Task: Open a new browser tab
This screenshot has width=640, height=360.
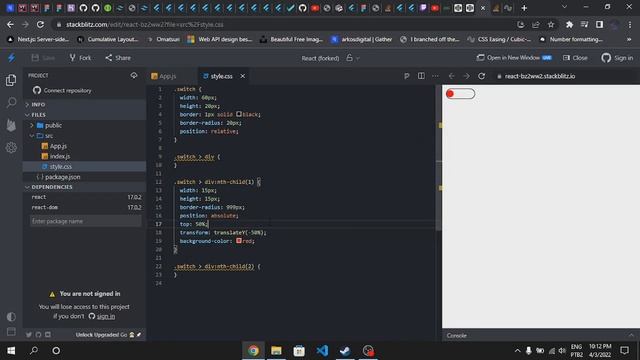Action: tap(524, 8)
